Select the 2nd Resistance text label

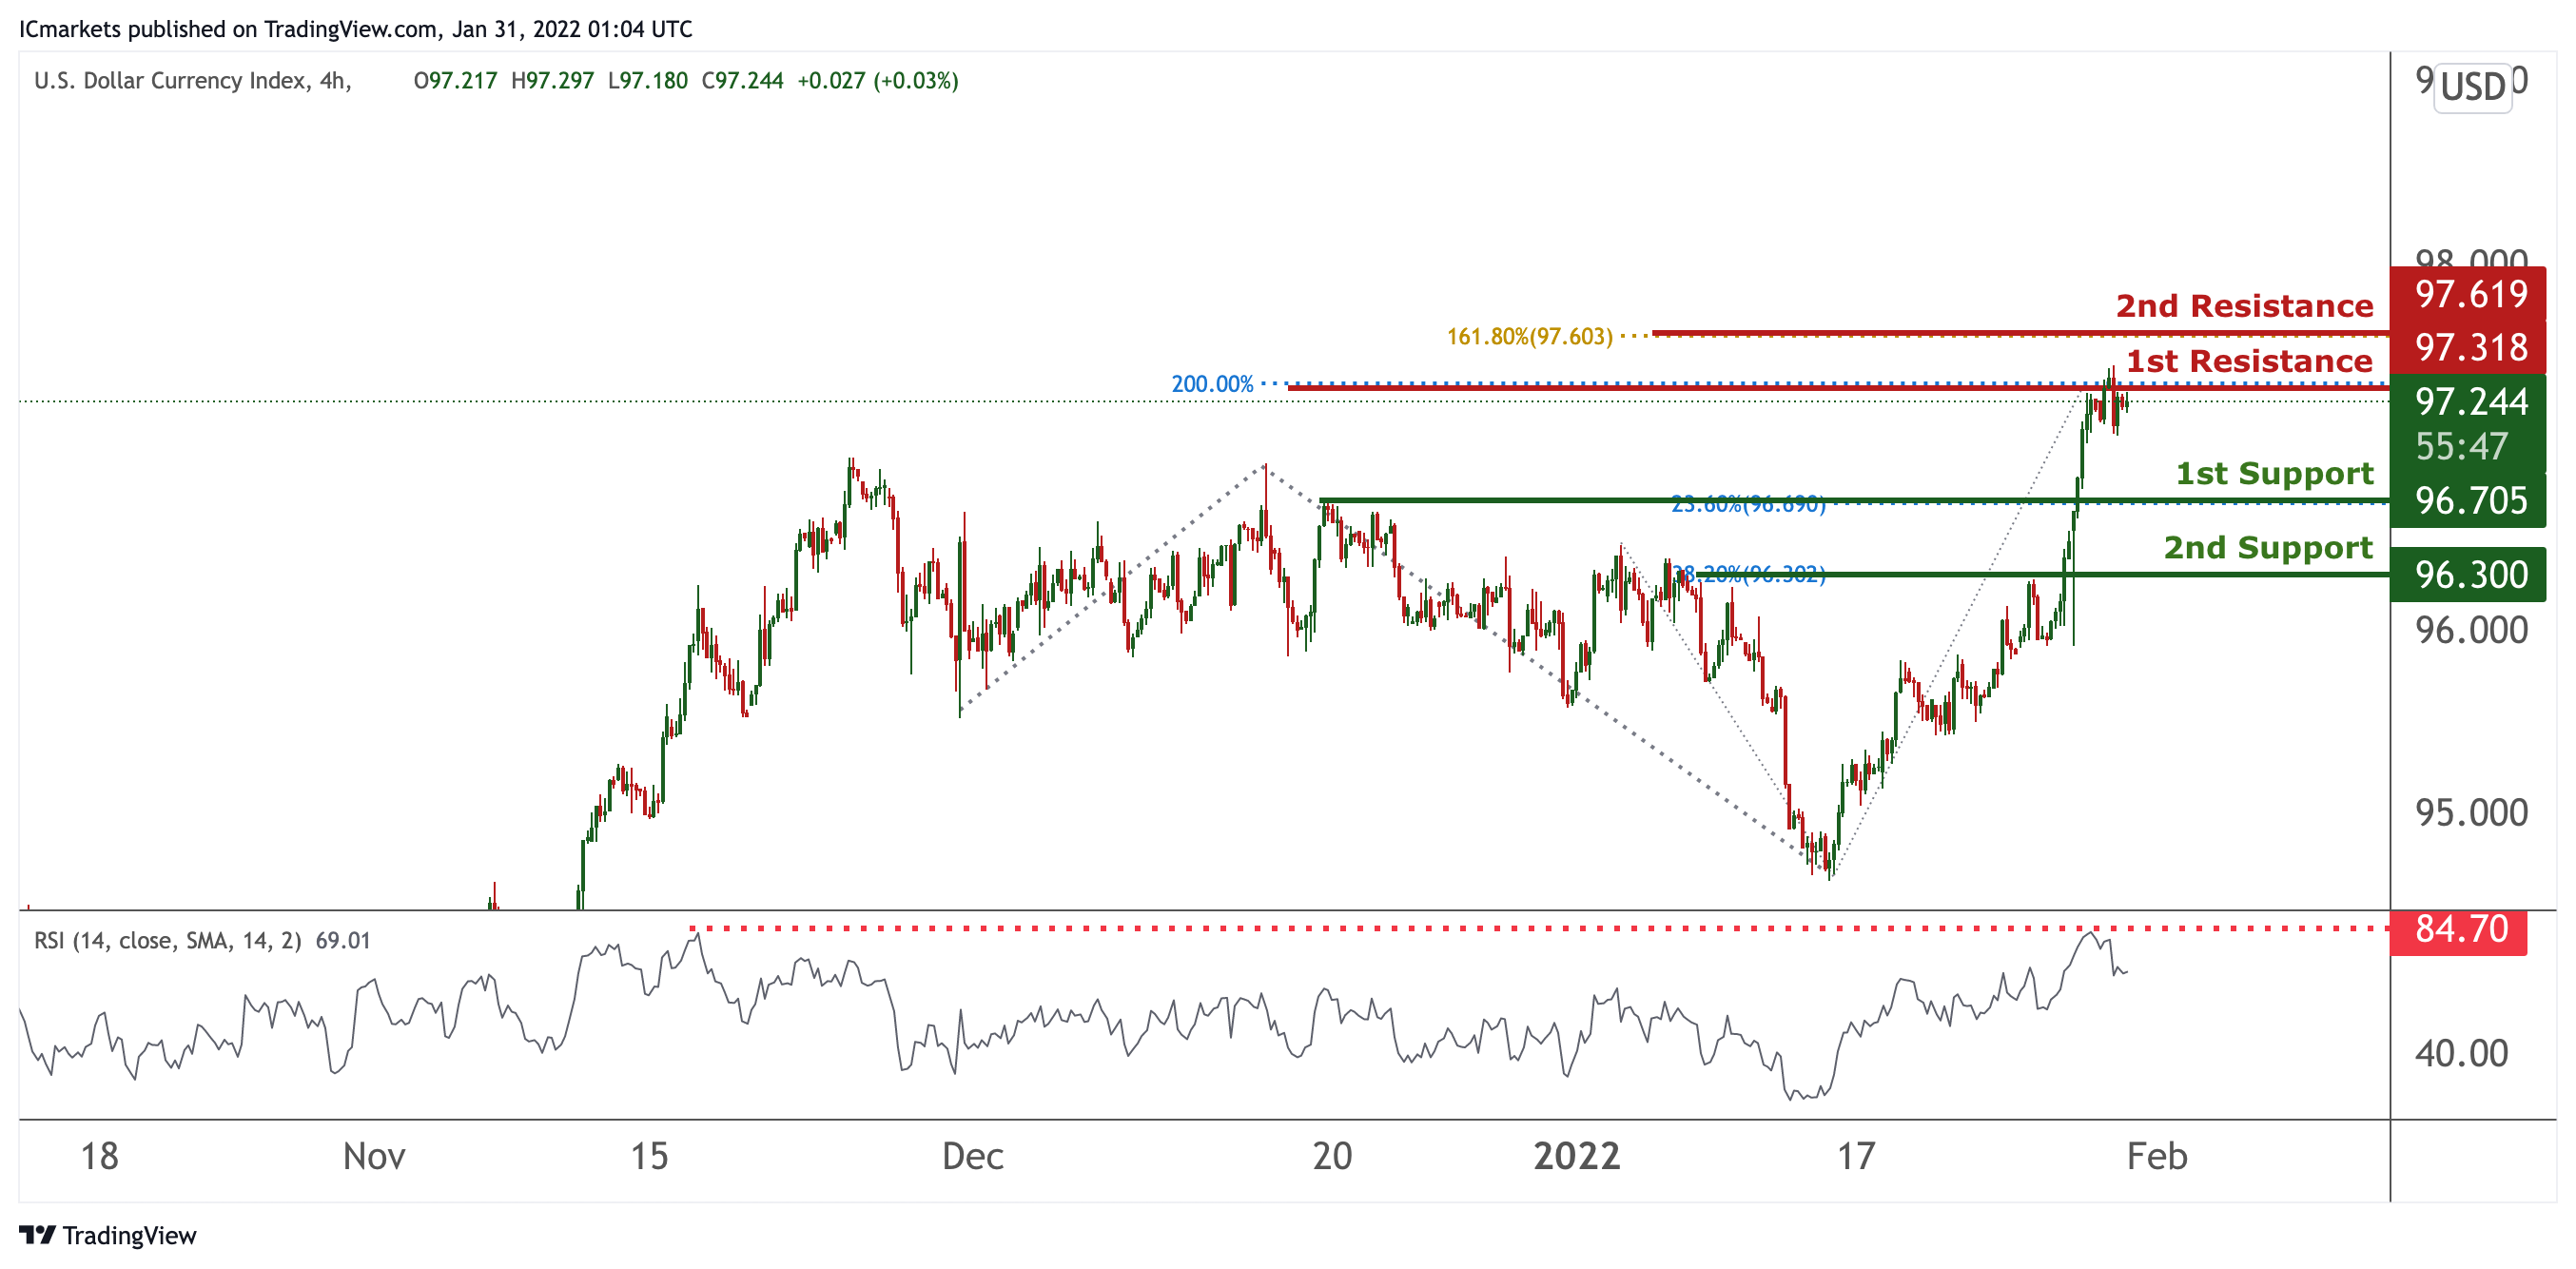pyautogui.click(x=2243, y=305)
